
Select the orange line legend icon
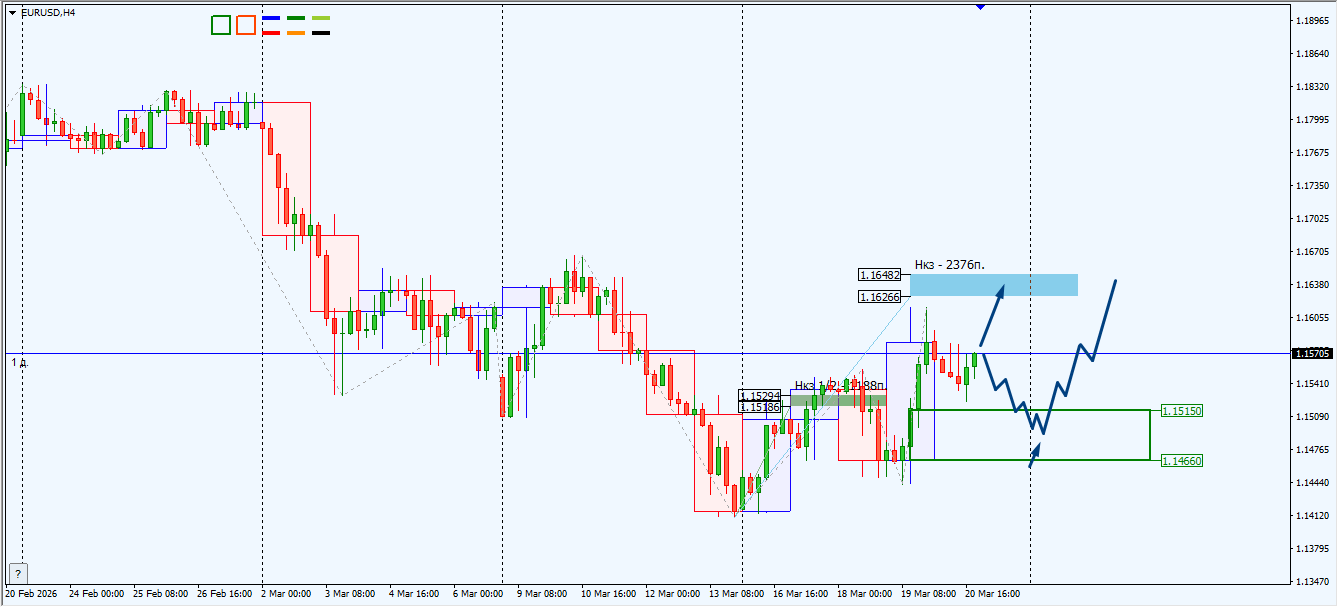click(296, 33)
